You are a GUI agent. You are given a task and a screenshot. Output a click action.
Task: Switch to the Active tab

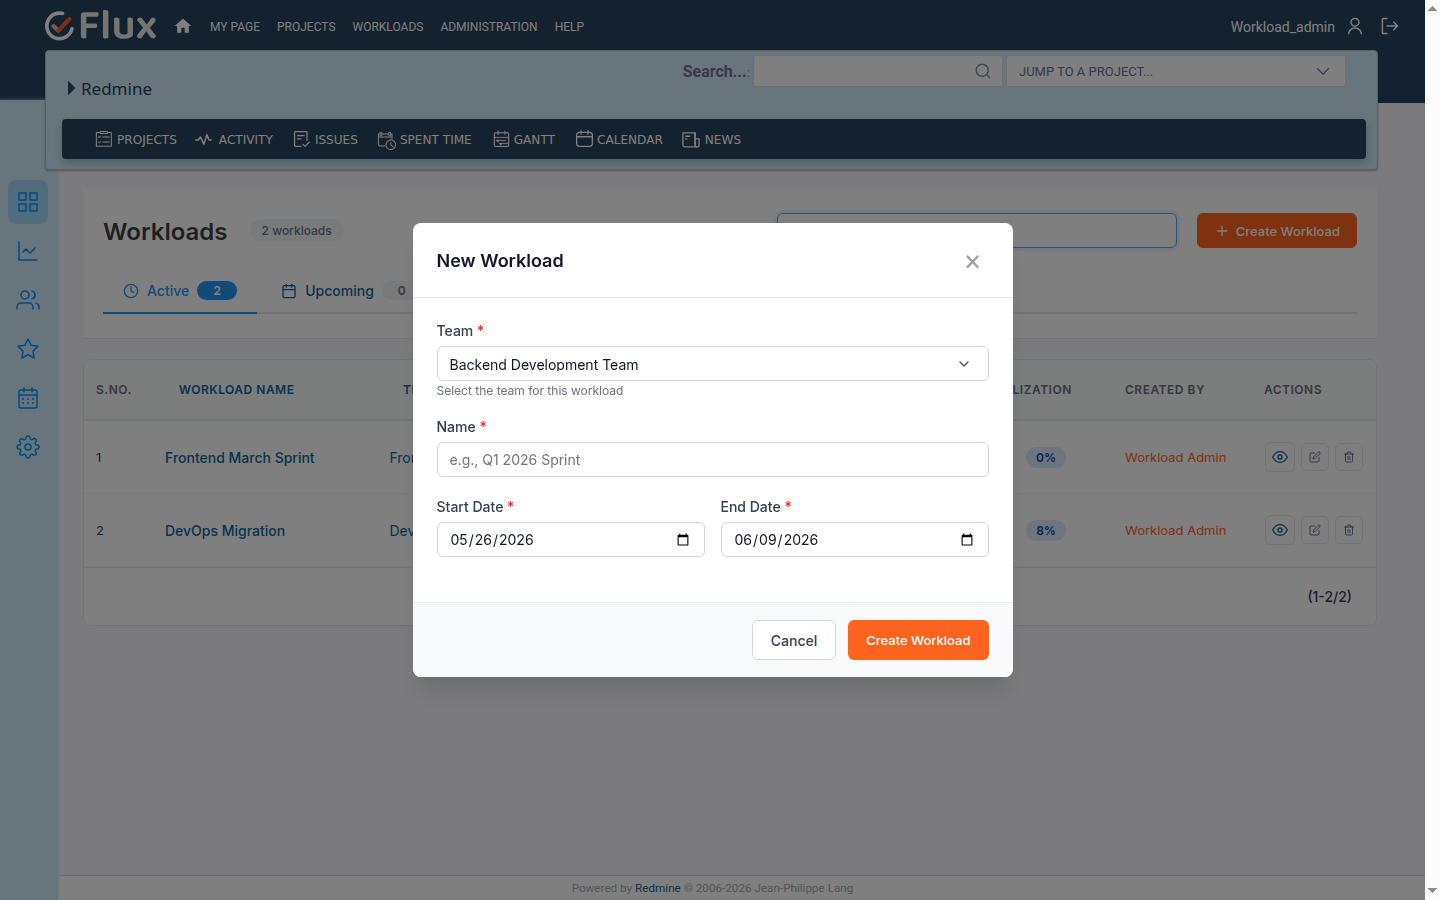[x=180, y=291]
